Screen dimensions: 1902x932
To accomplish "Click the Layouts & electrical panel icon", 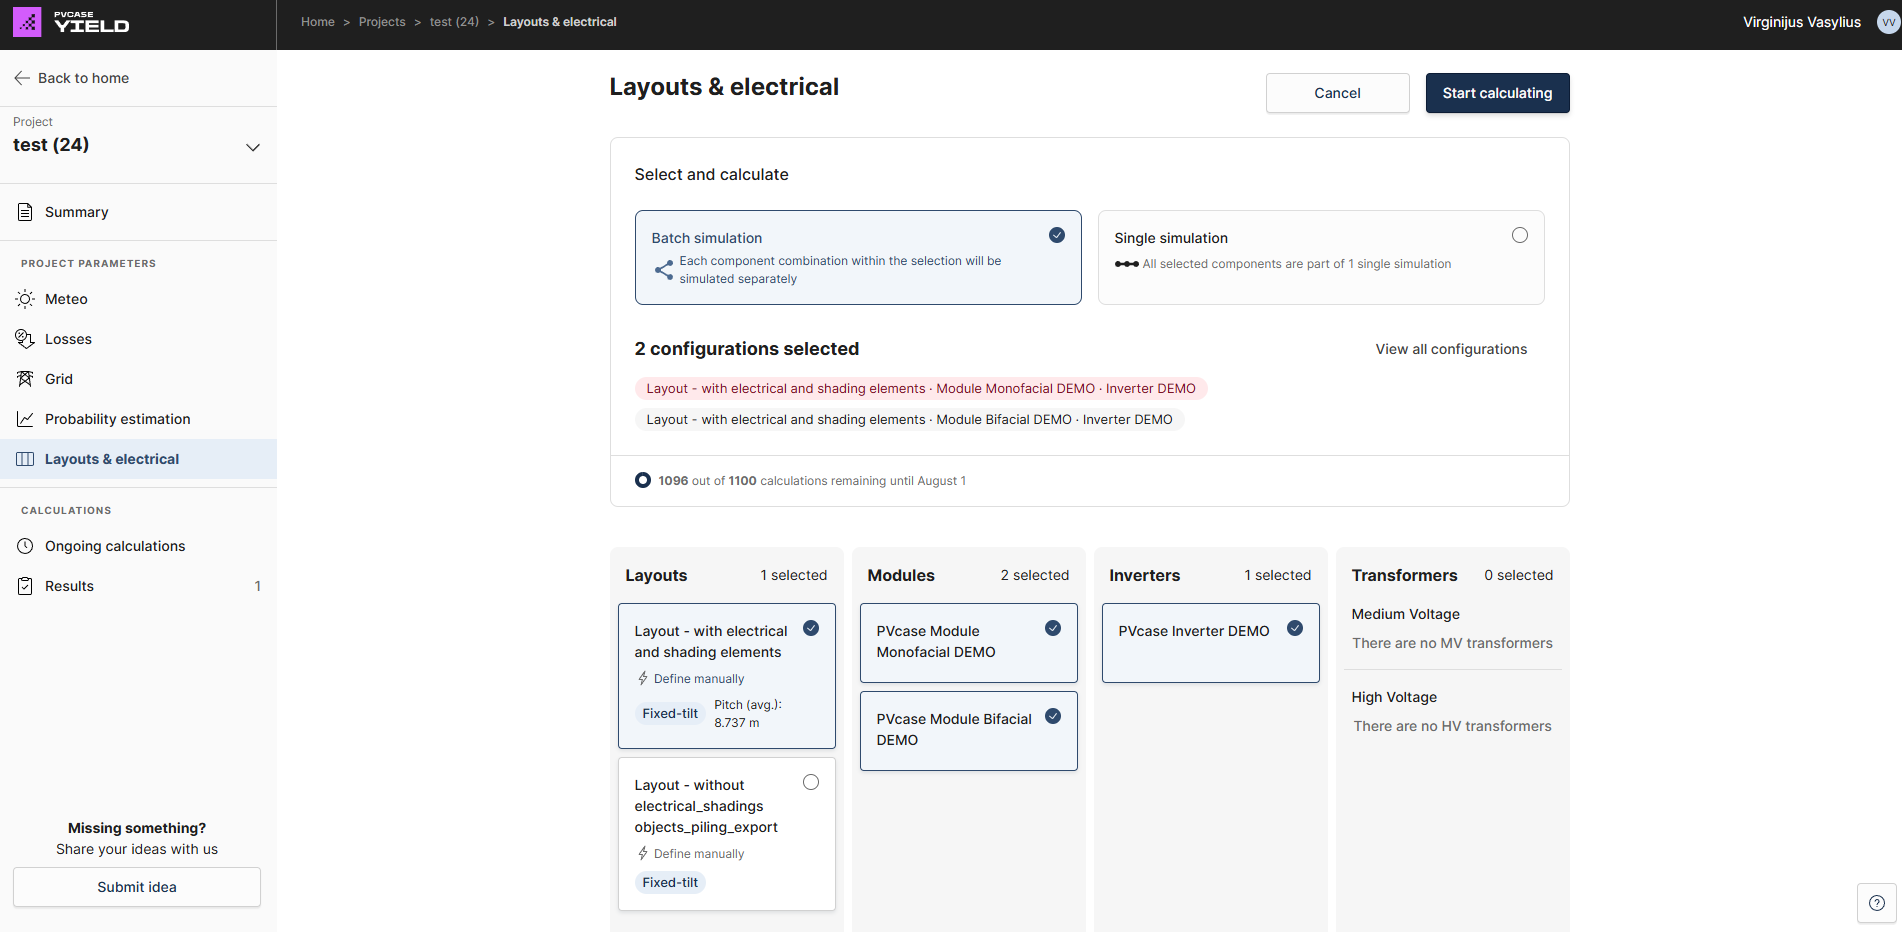I will click(25, 459).
